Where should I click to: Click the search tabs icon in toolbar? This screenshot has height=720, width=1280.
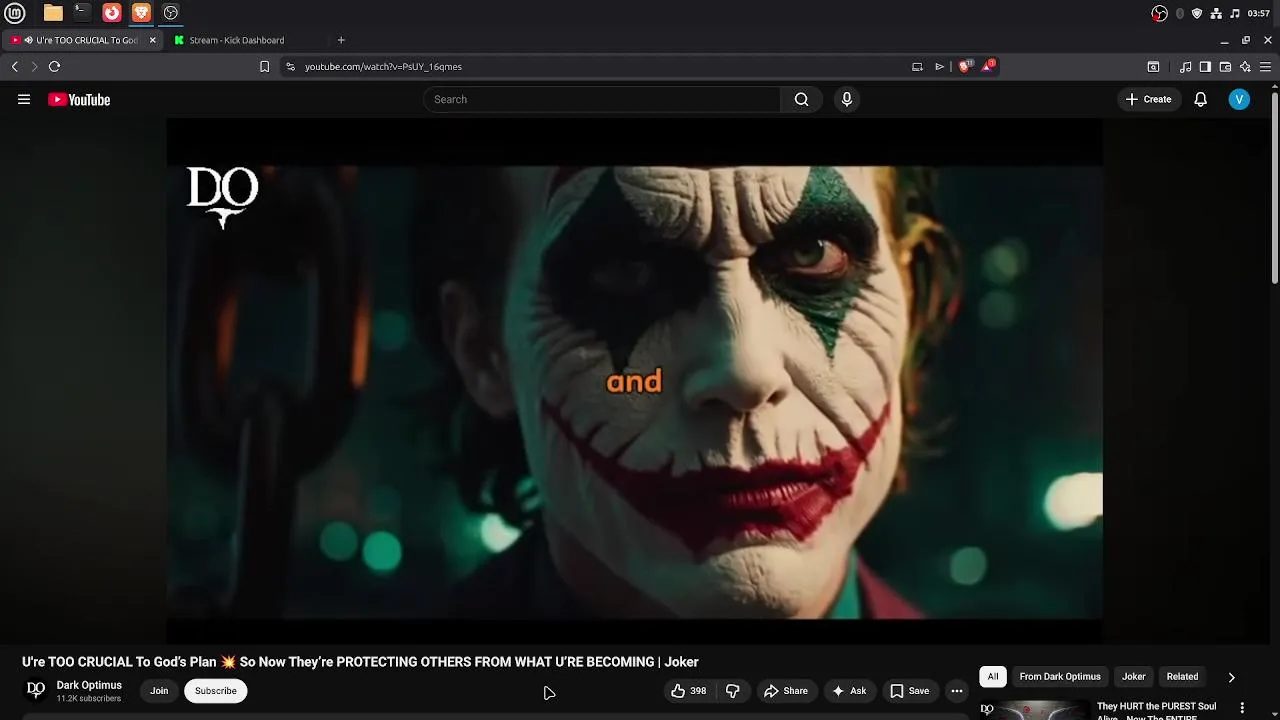1153,66
